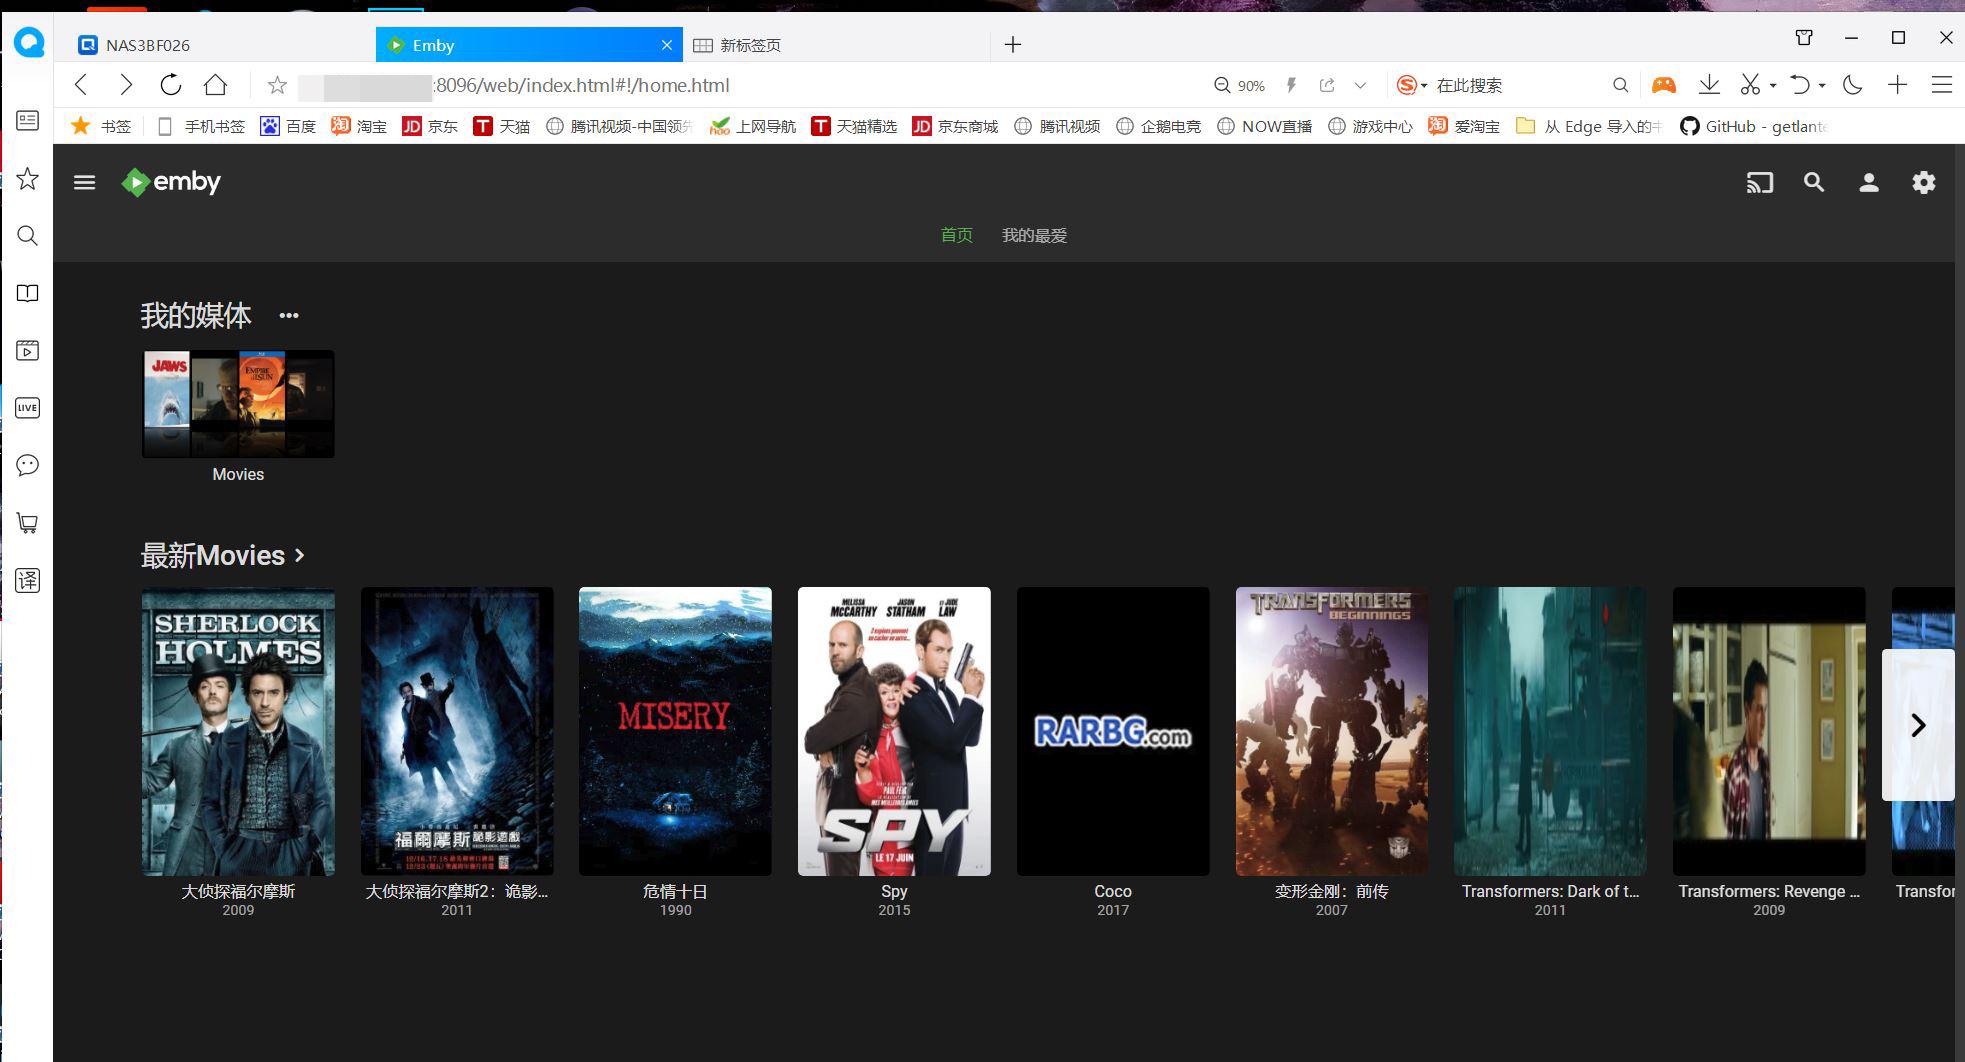Open Emby settings gear icon
This screenshot has height=1062, width=1965.
pos(1923,183)
